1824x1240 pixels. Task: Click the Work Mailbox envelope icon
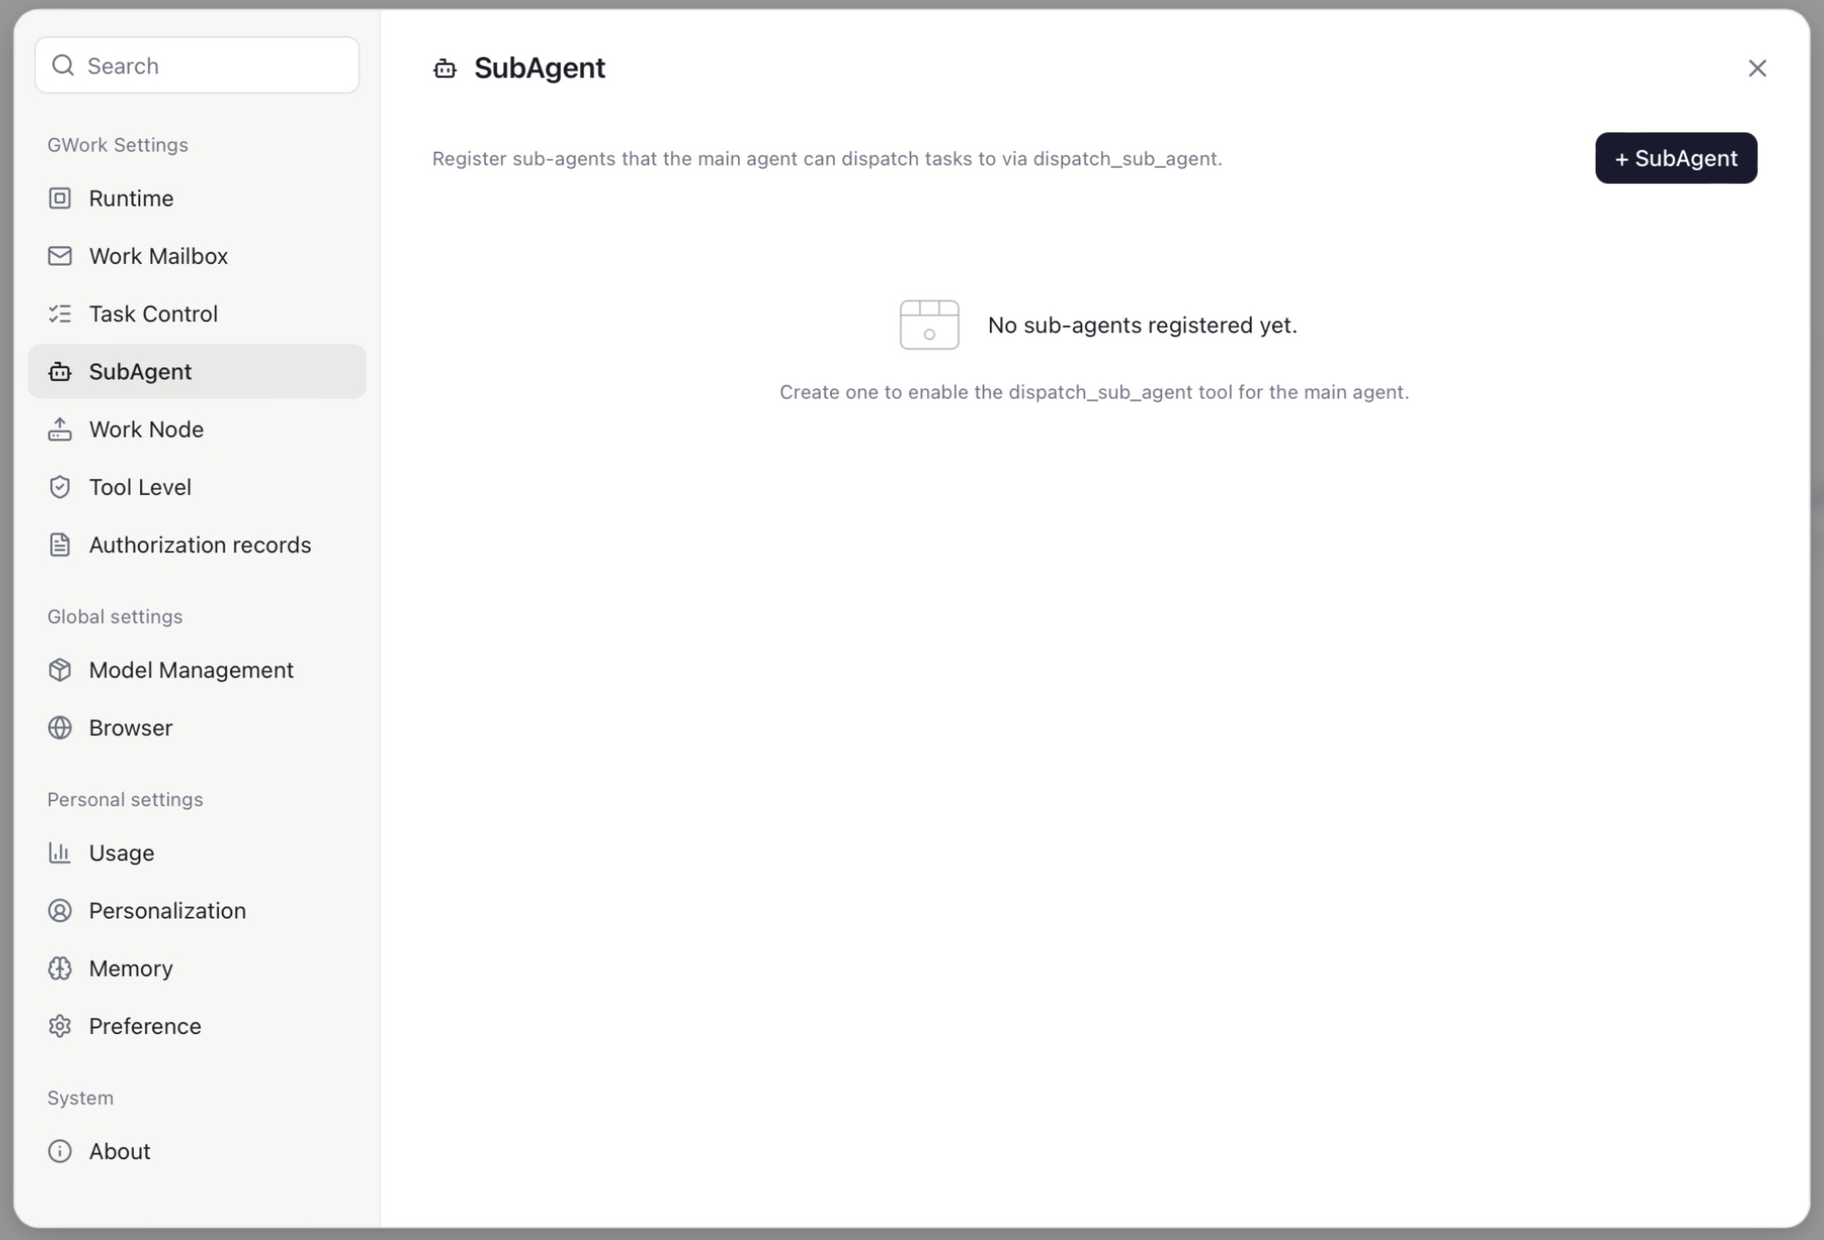pos(60,256)
